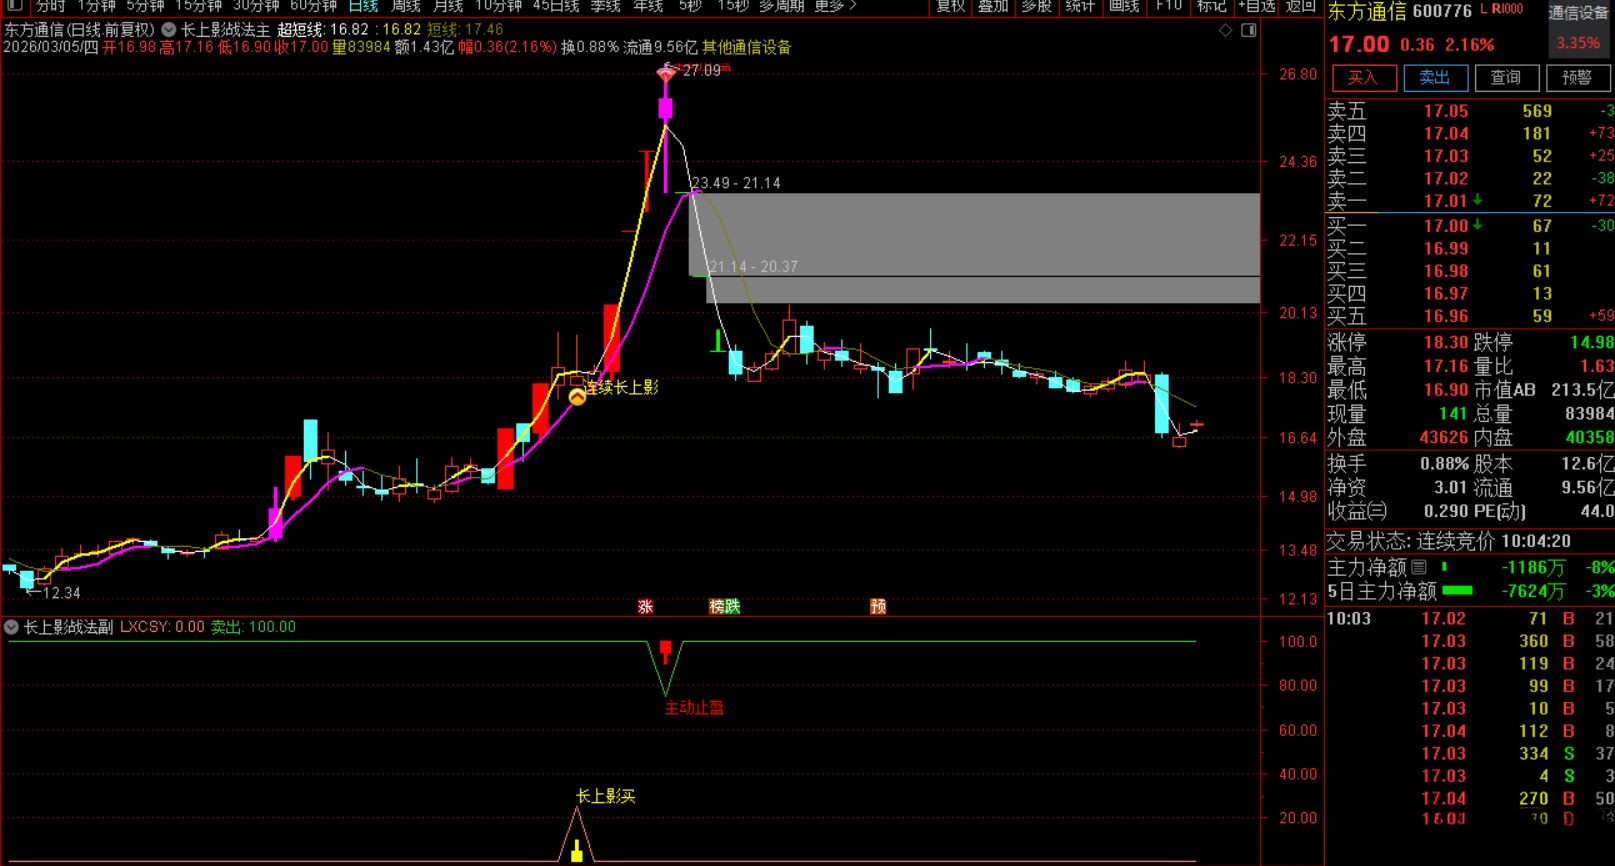Toggle 叠加 overlay mode
Viewport: 1615px width, 866px height.
click(992, 6)
